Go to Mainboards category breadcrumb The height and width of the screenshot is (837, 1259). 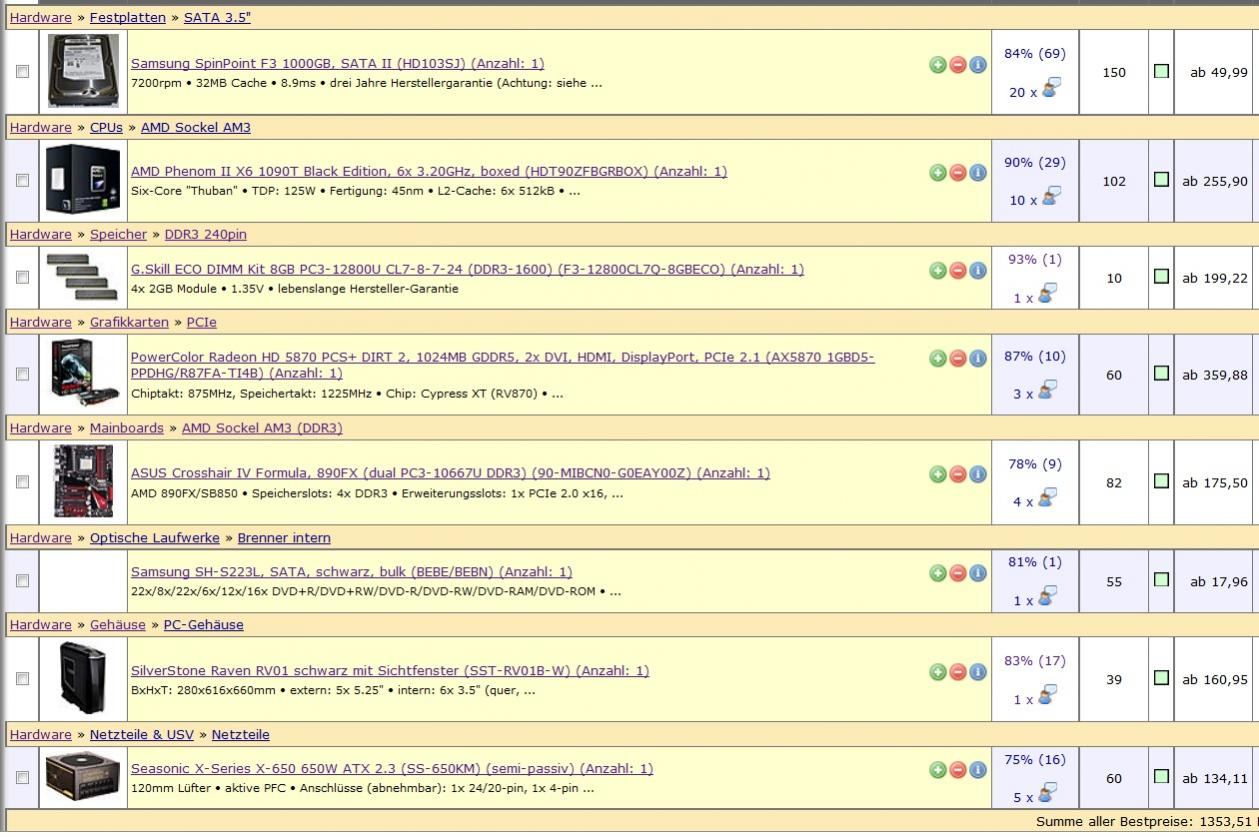[x=126, y=429]
